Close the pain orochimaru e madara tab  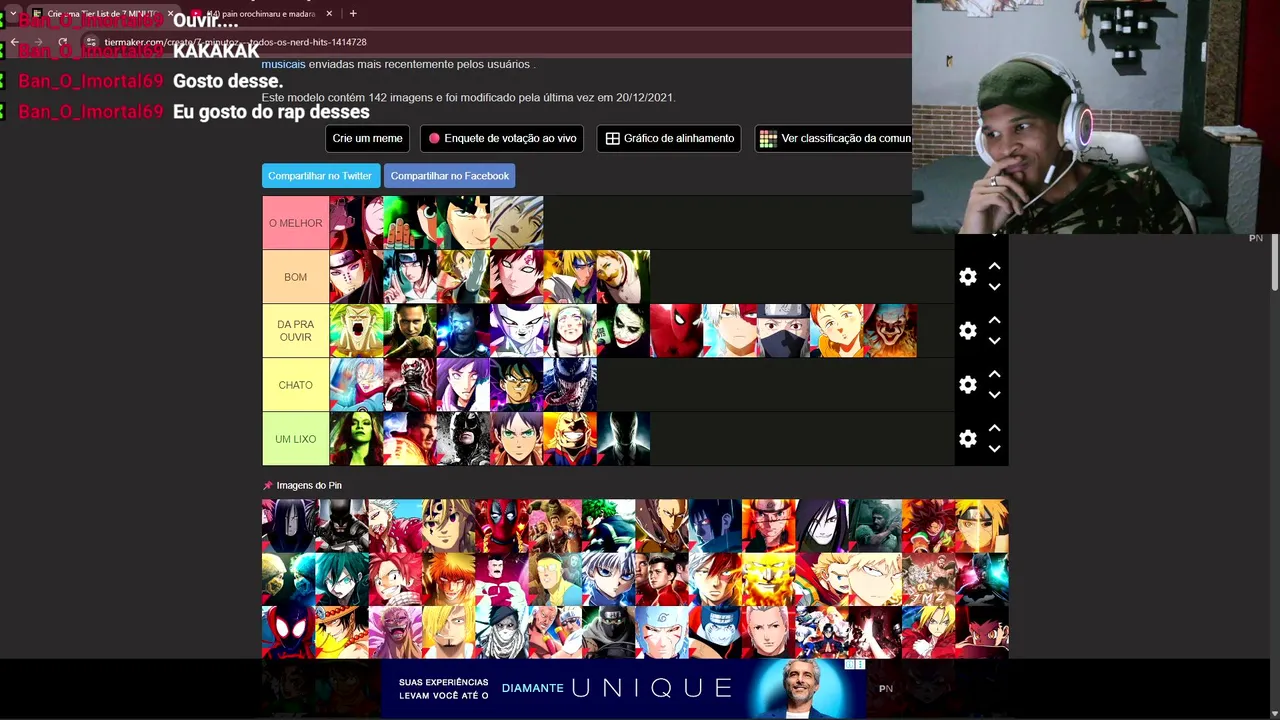click(x=327, y=14)
